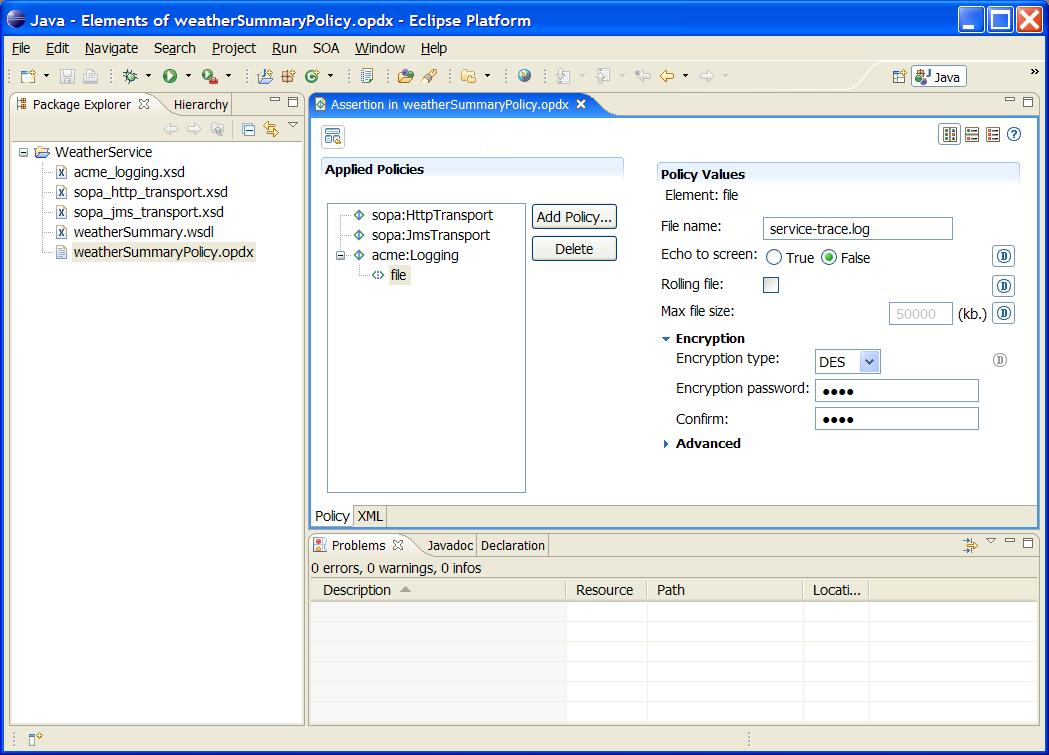Viewport: 1049px width, 755px height.
Task: Click the Delete button
Action: pyautogui.click(x=574, y=249)
